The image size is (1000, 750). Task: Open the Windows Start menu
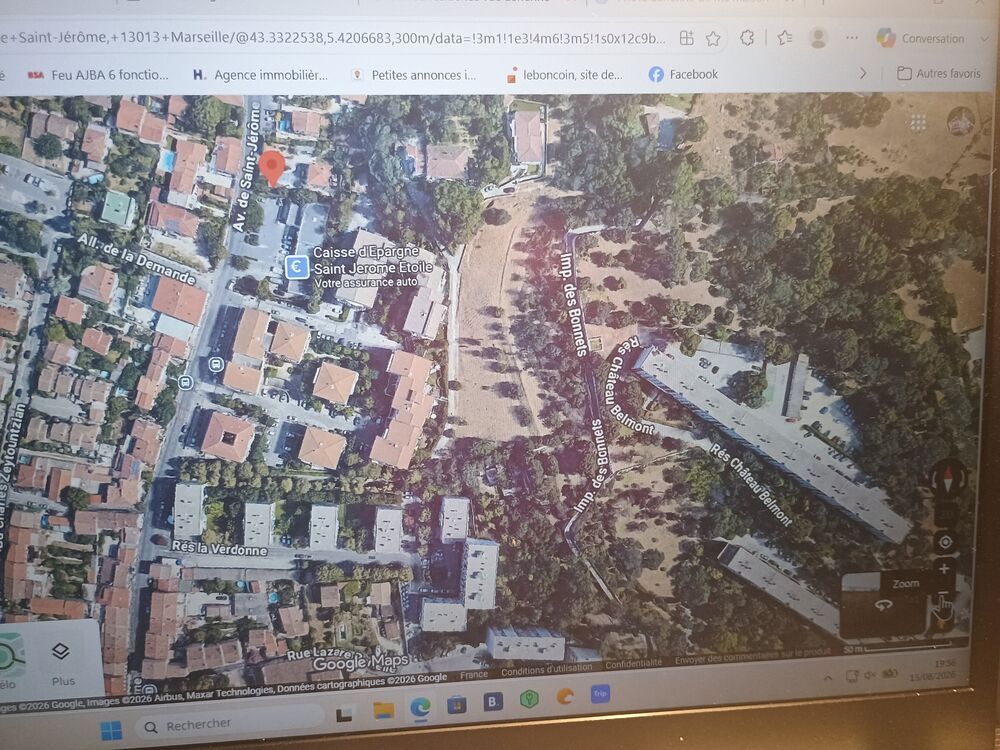(x=111, y=730)
